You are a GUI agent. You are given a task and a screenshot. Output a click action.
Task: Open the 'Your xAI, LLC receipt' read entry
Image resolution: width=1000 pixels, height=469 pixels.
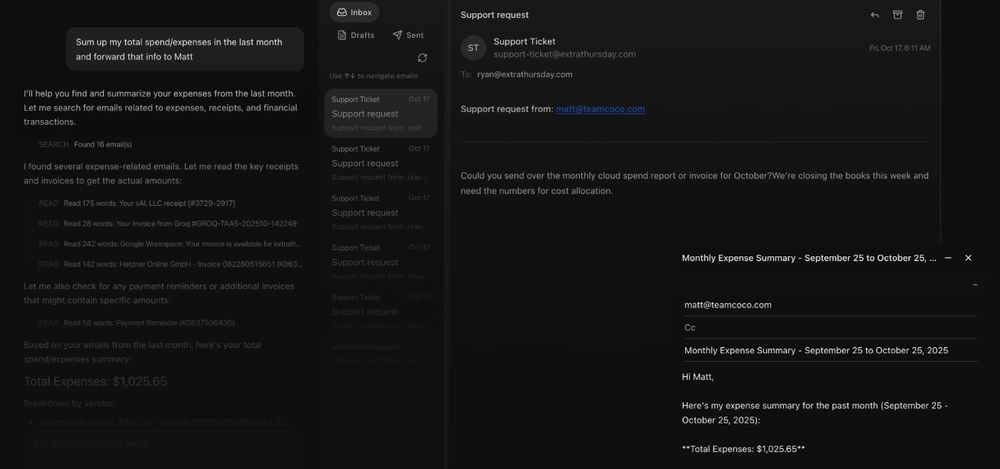[149, 204]
